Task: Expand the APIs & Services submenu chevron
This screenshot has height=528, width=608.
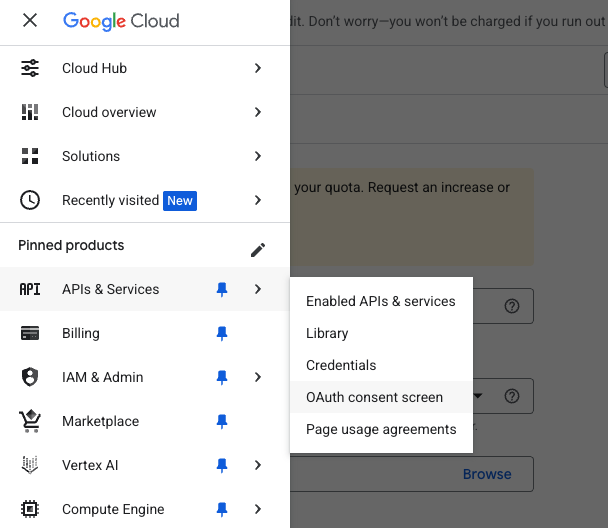Action: 258,289
